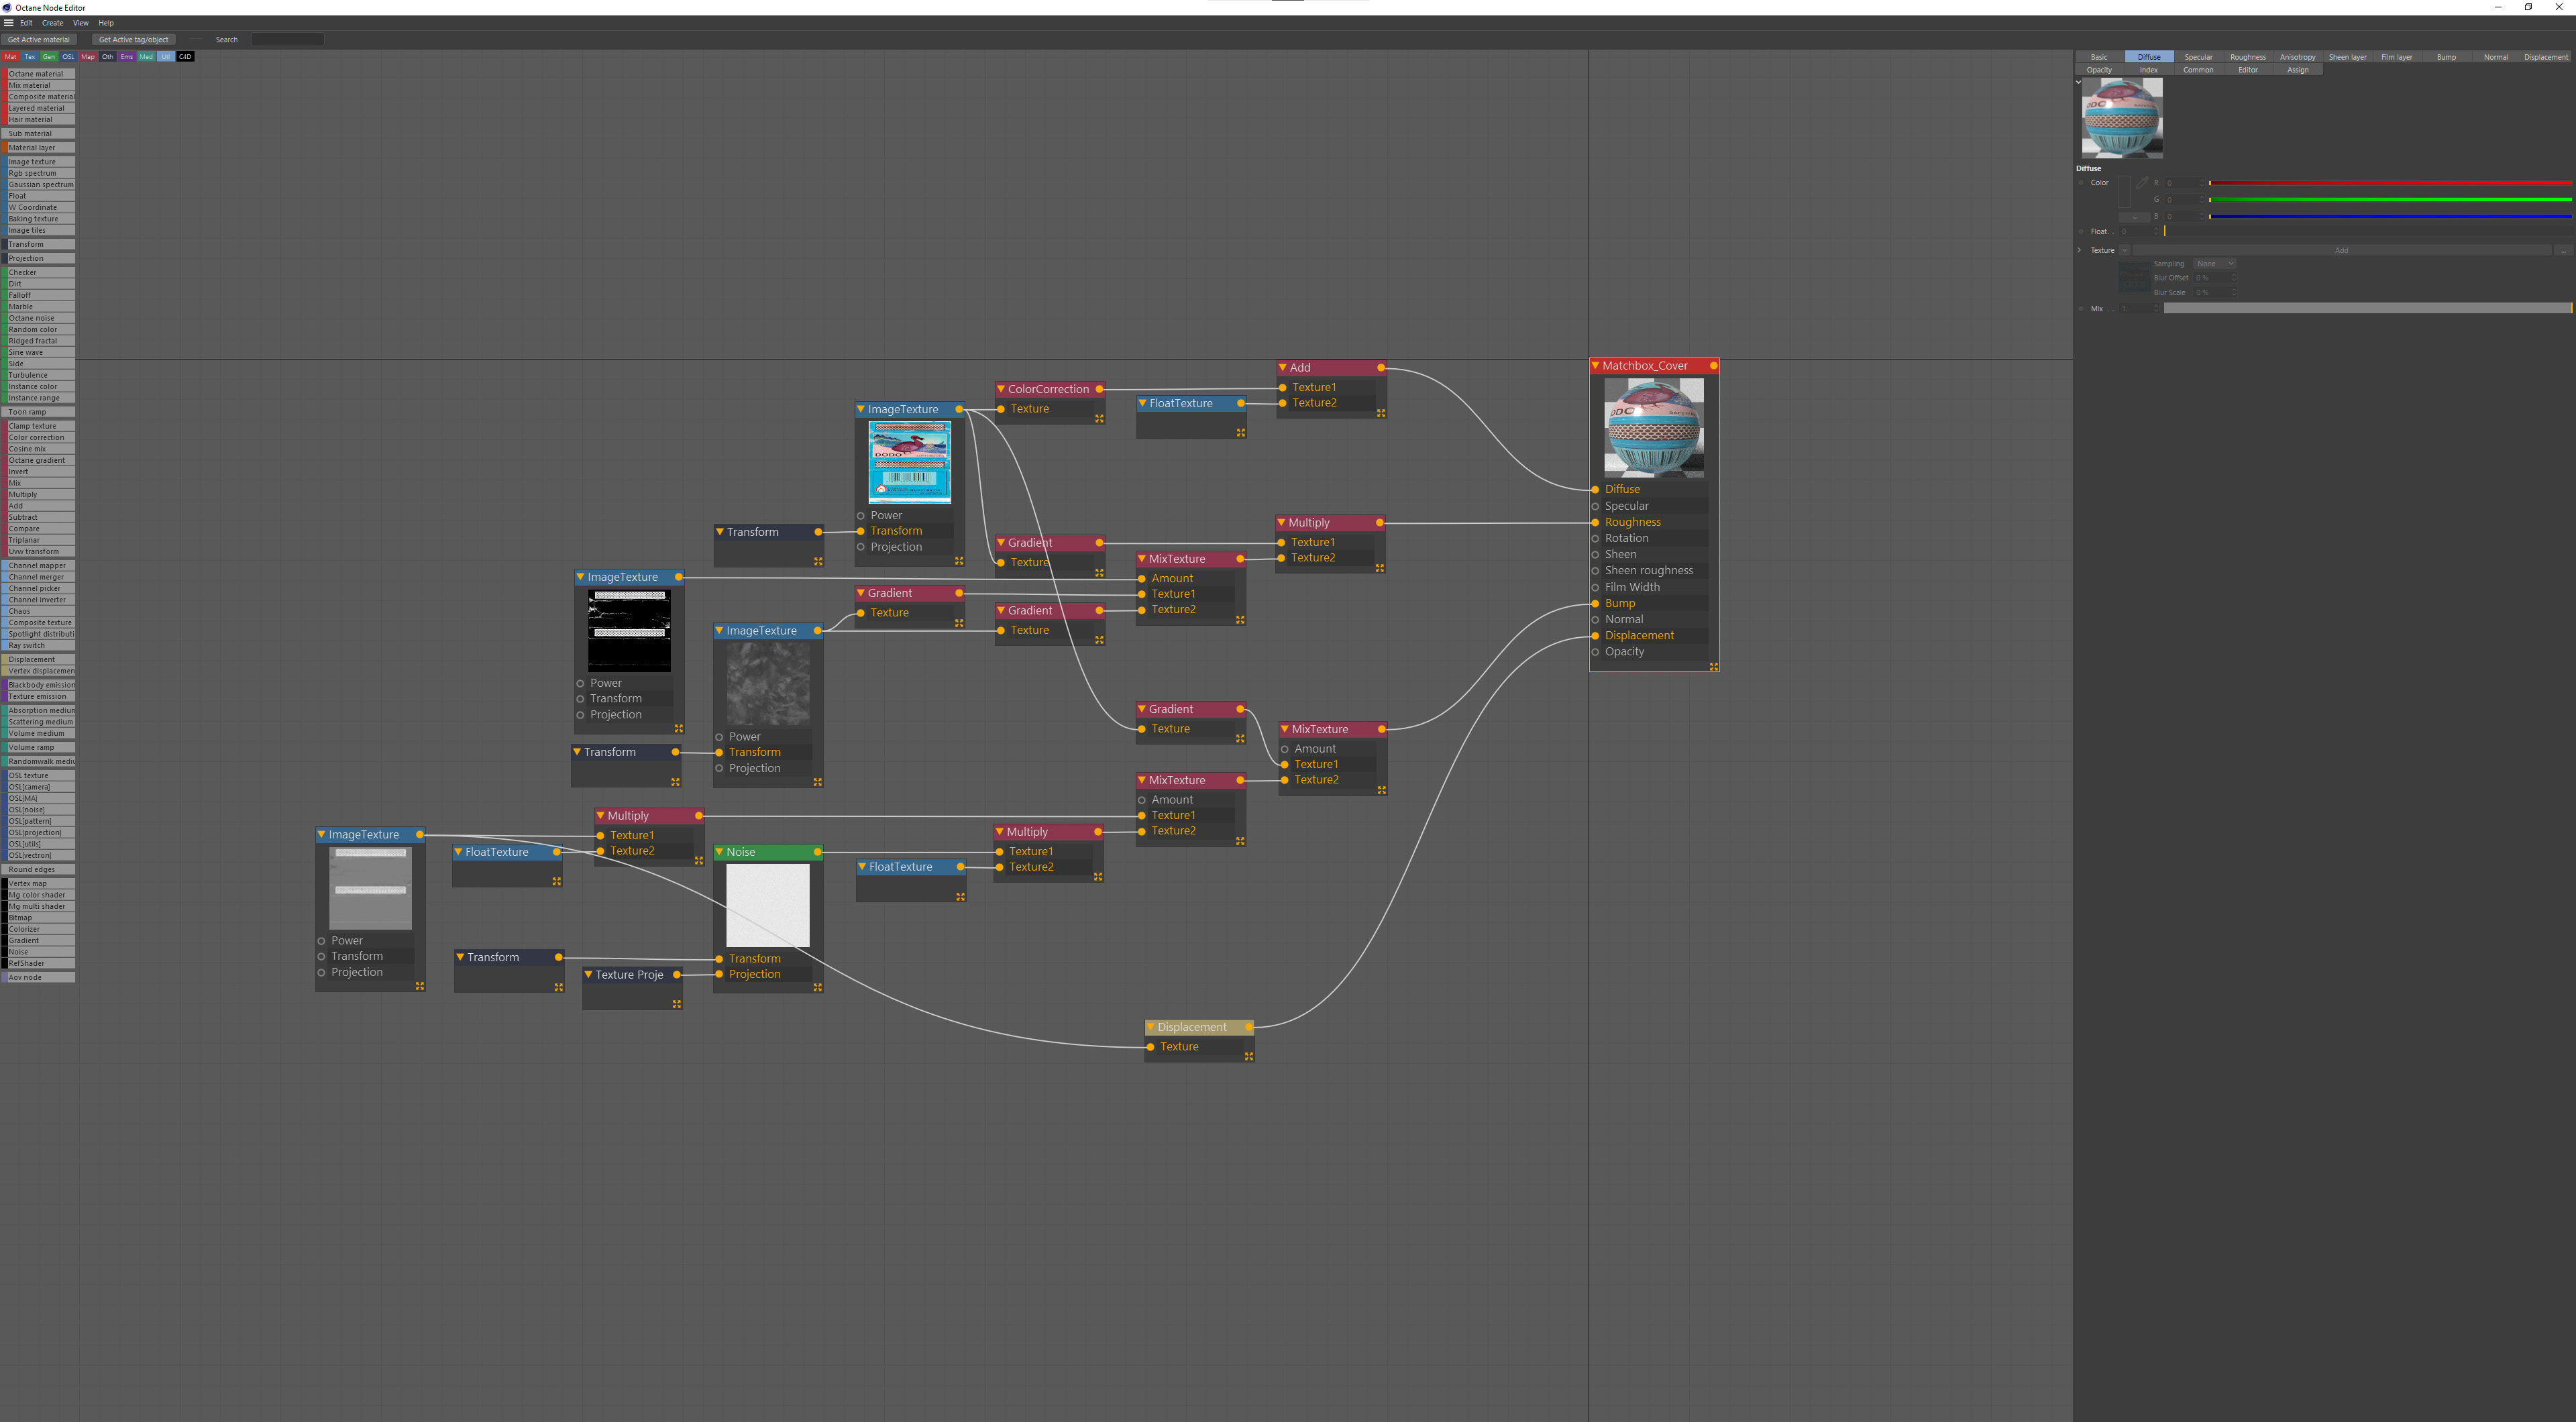The height and width of the screenshot is (1422, 2576).
Task: Collapse the Displacement node triangle
Action: 1151,1027
